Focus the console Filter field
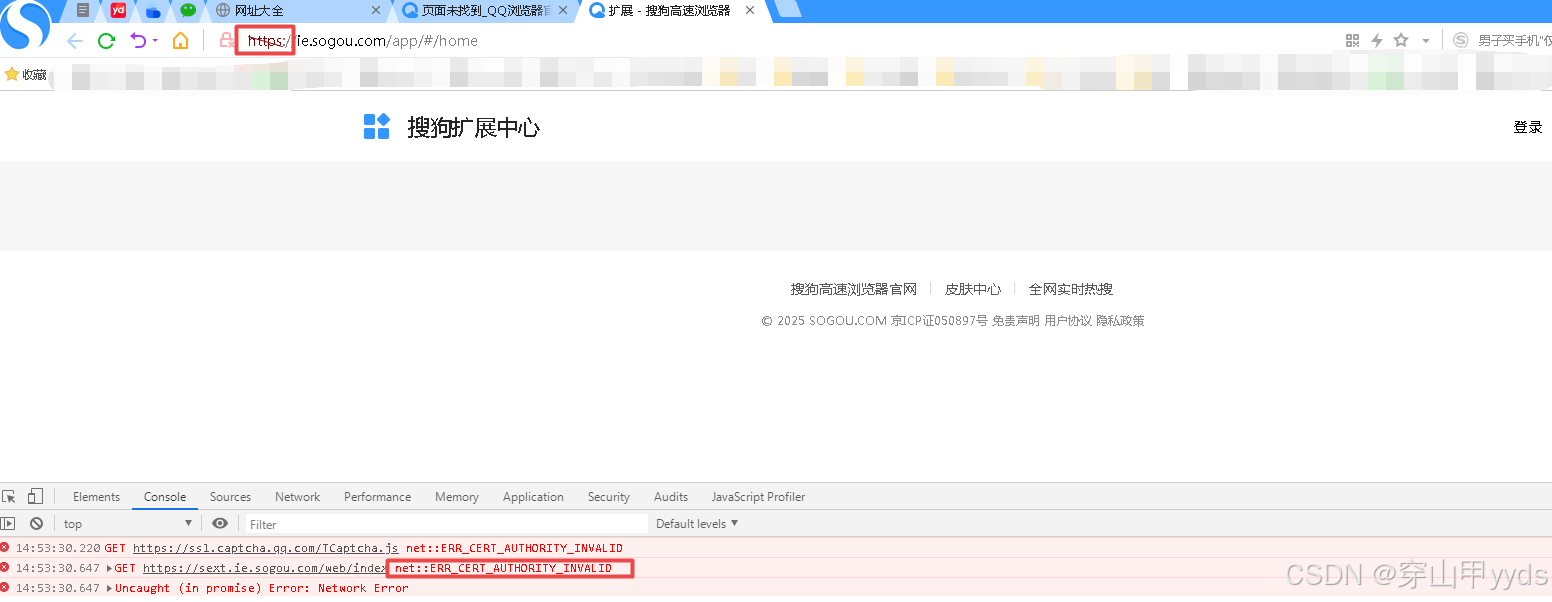 (x=446, y=524)
